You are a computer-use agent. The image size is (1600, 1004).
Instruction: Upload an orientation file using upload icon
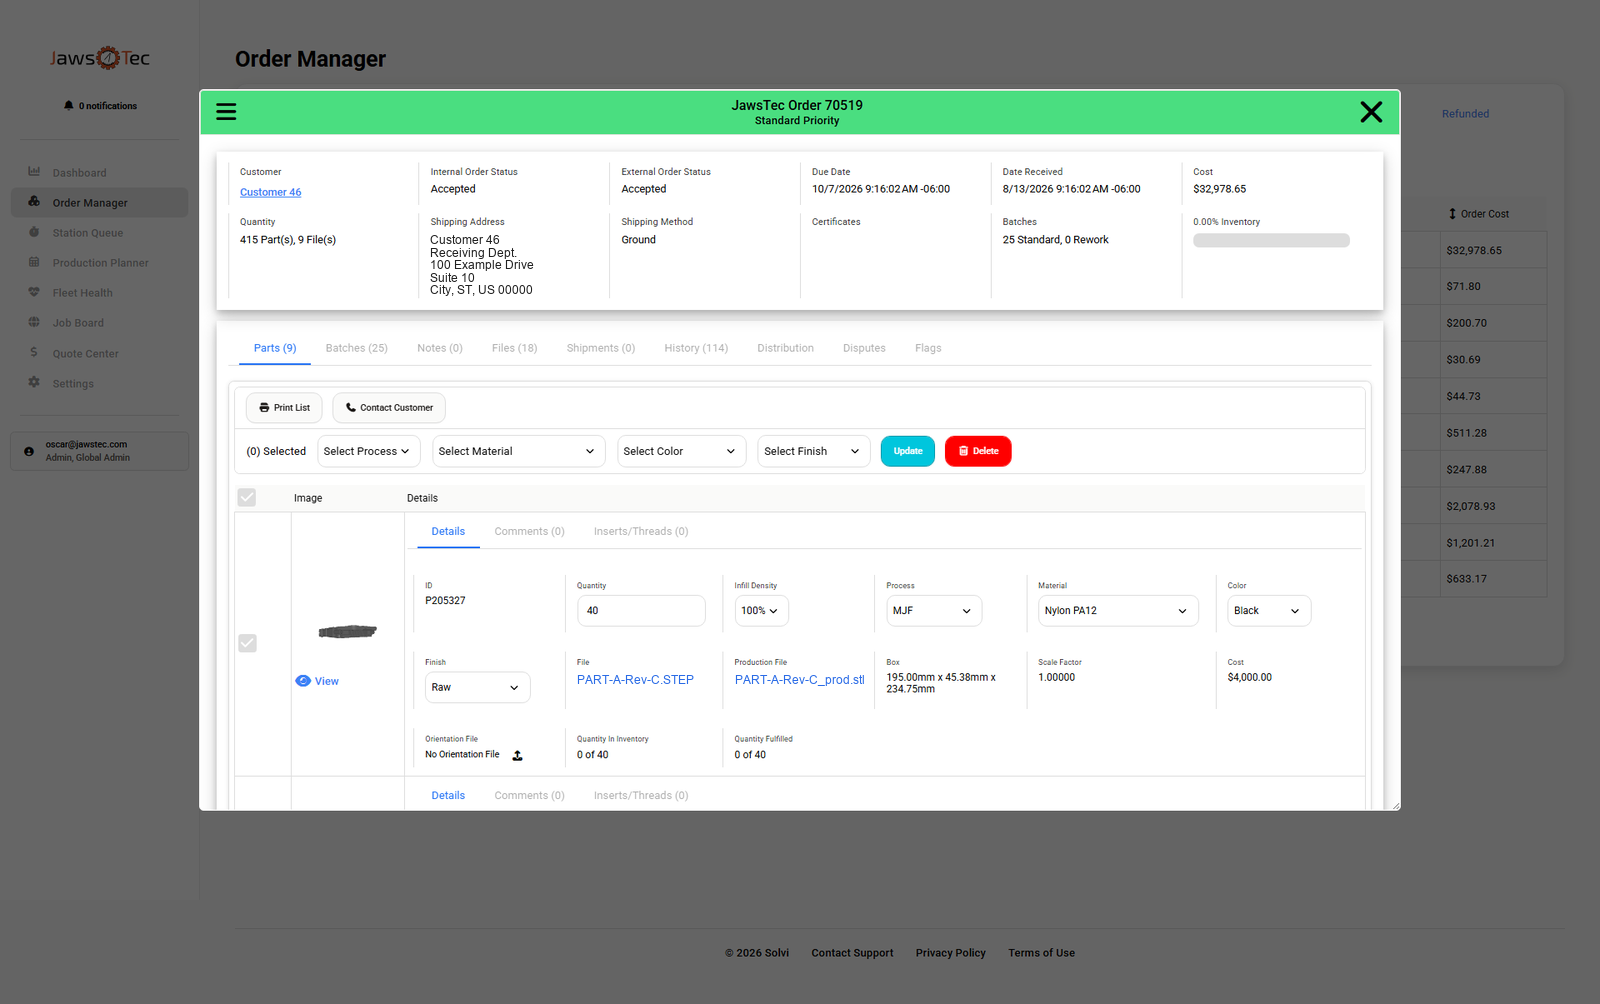(x=517, y=755)
